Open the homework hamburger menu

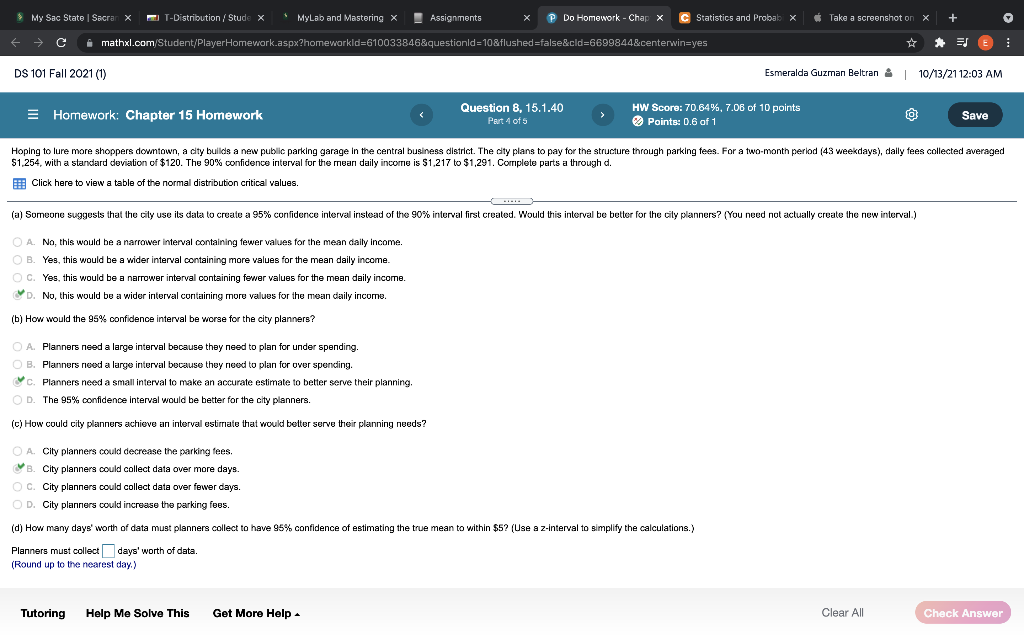click(x=33, y=115)
